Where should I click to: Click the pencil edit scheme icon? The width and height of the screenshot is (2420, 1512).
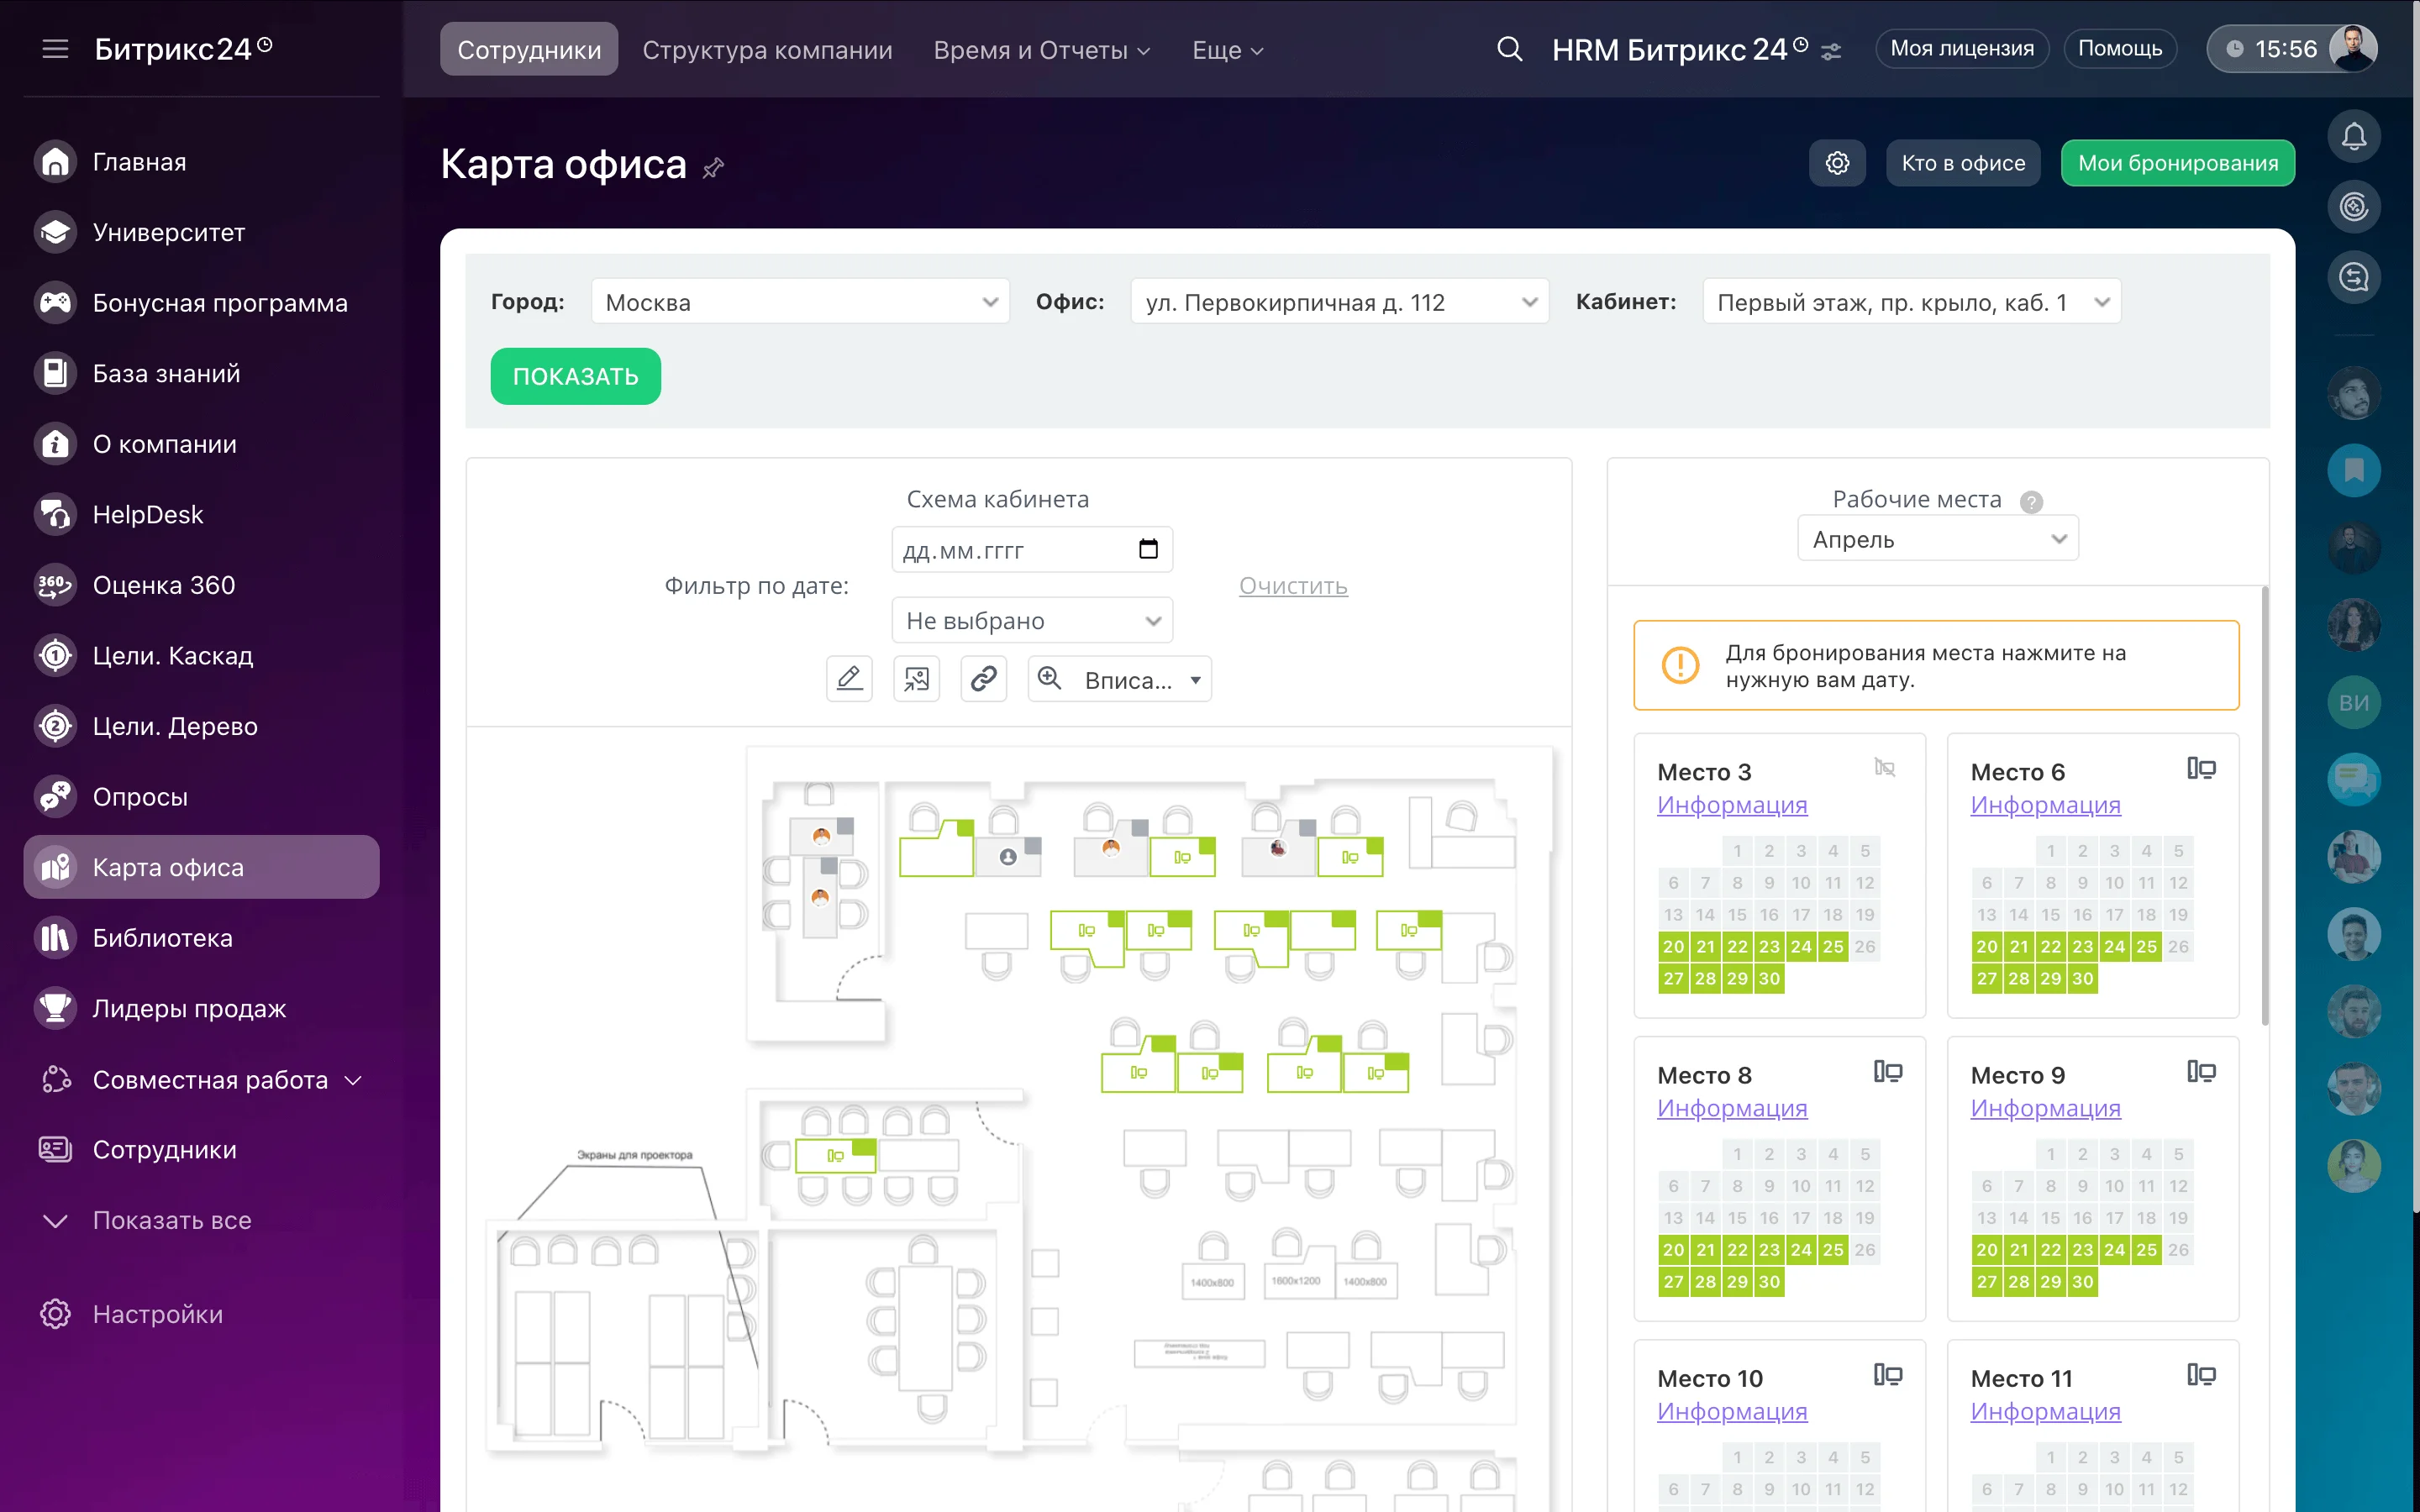(x=849, y=679)
